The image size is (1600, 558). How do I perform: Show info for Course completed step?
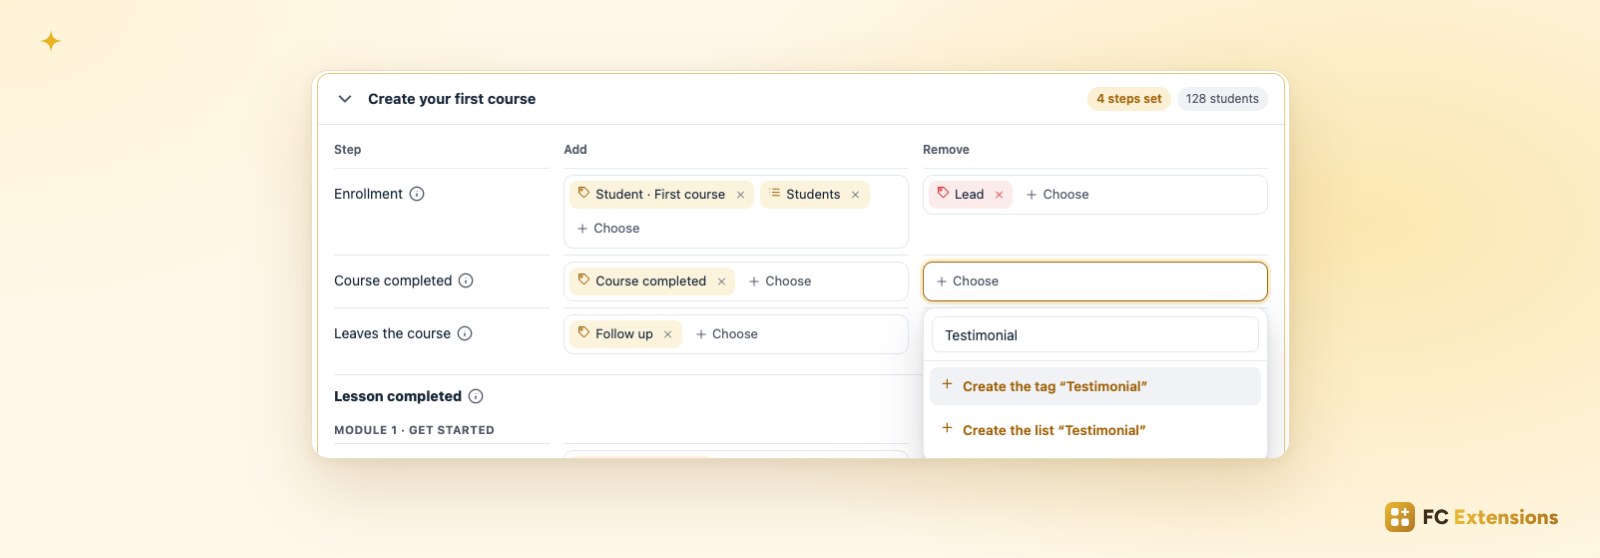[x=466, y=281]
